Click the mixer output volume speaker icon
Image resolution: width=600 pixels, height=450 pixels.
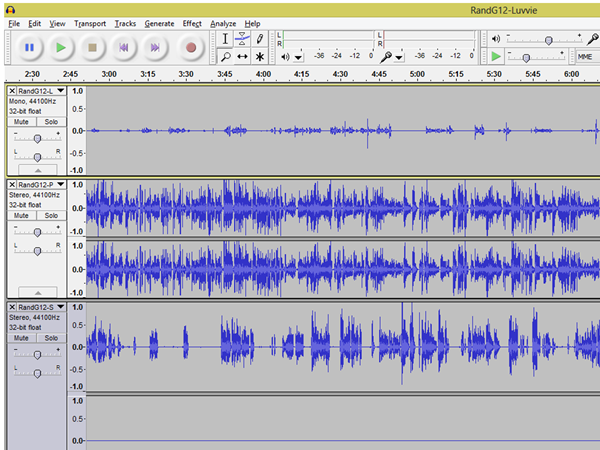click(496, 39)
